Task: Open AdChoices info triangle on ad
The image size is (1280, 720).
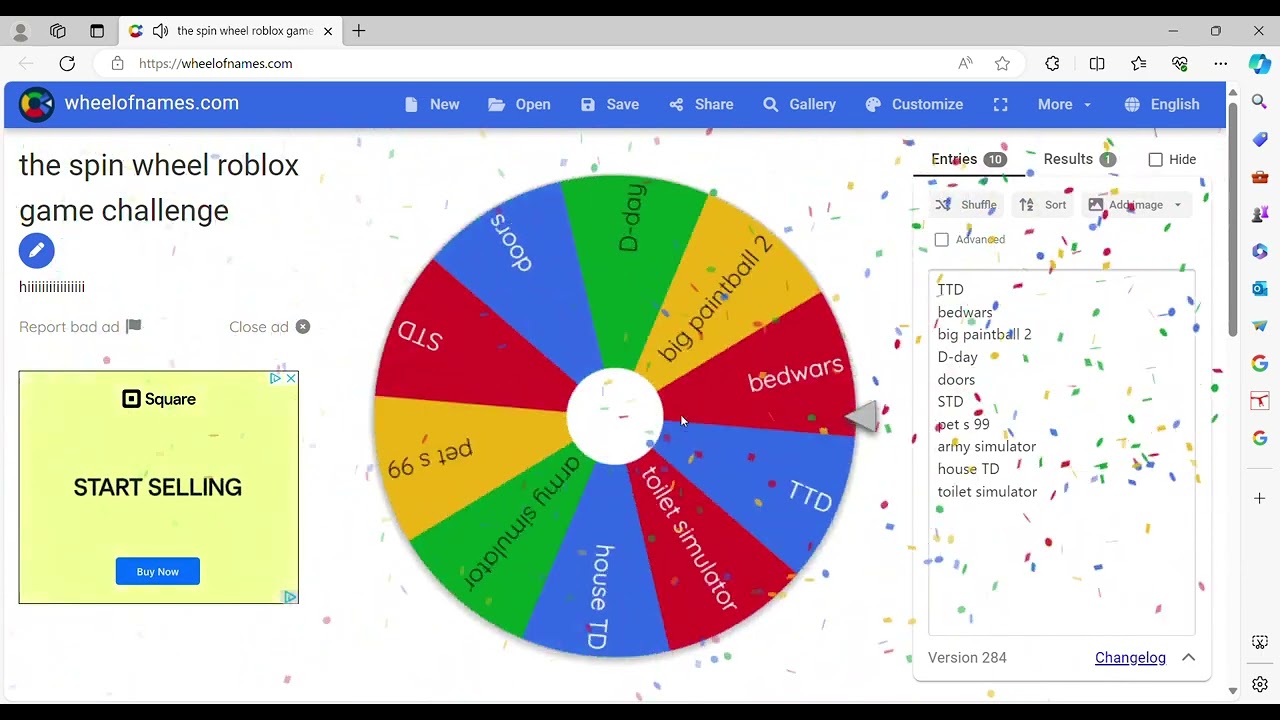Action: [275, 378]
